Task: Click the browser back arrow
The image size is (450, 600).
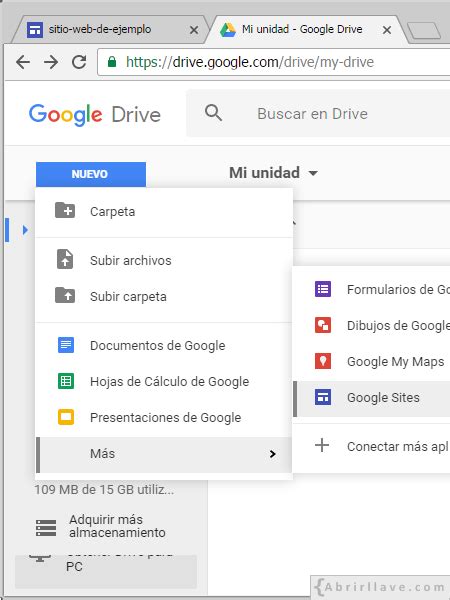Action: pyautogui.click(x=23, y=62)
